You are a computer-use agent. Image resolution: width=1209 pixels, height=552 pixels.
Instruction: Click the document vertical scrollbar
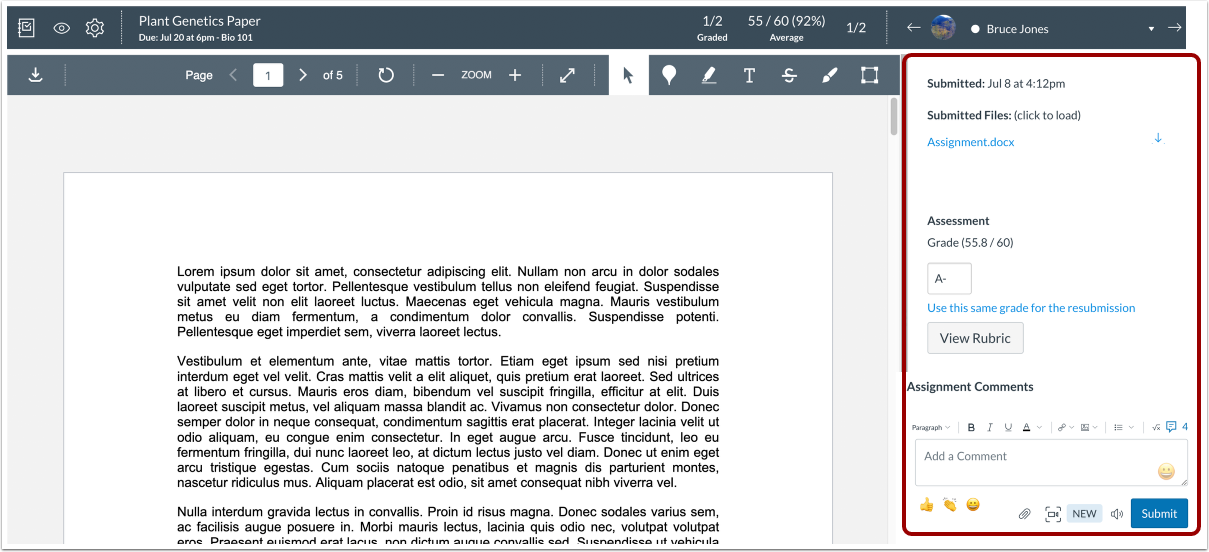pyautogui.click(x=894, y=116)
